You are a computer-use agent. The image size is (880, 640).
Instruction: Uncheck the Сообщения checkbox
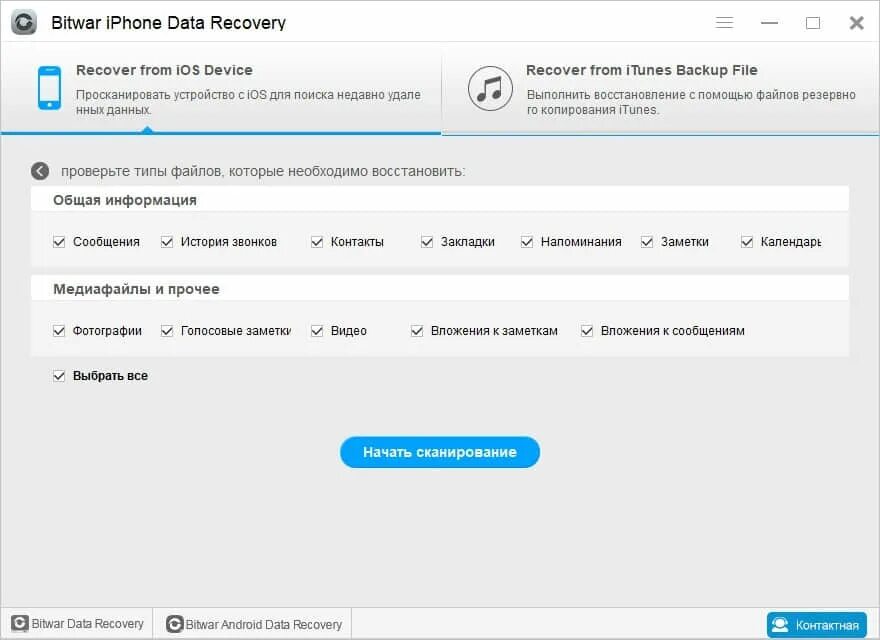(59, 242)
